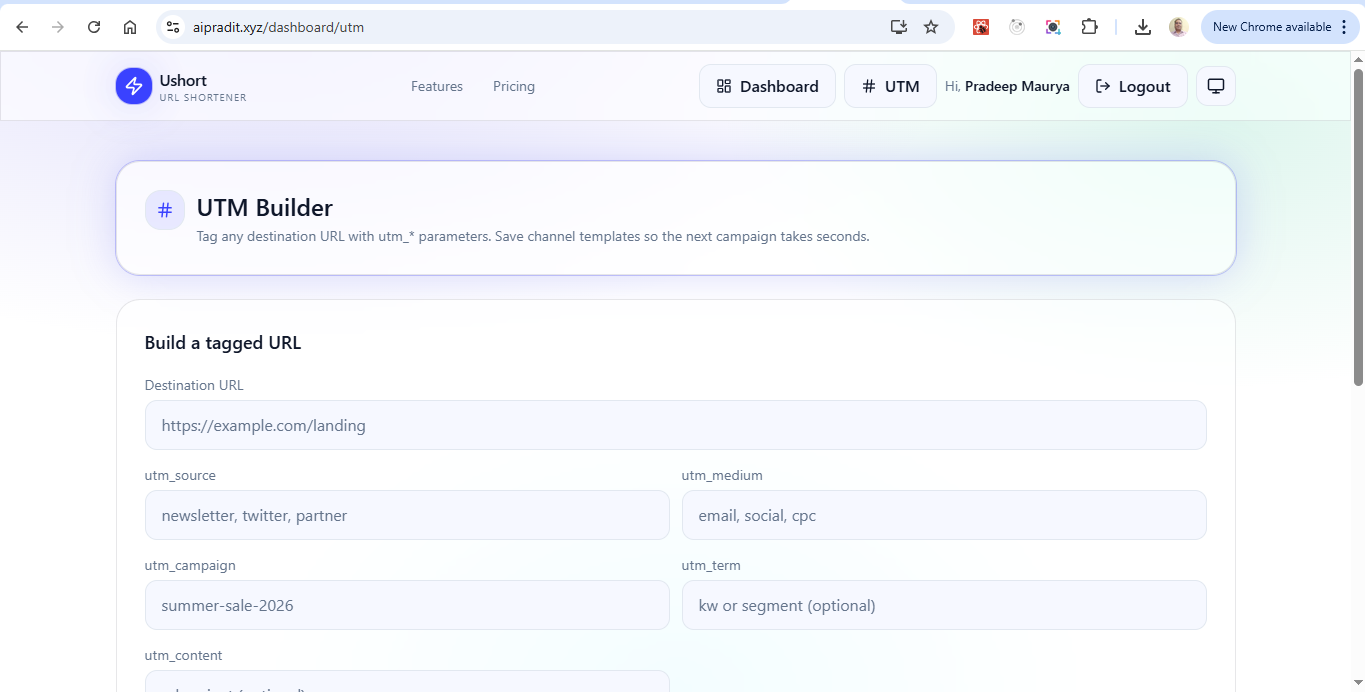Click the Ushort brand name
Viewport: 1365px width, 692px height.
point(183,80)
